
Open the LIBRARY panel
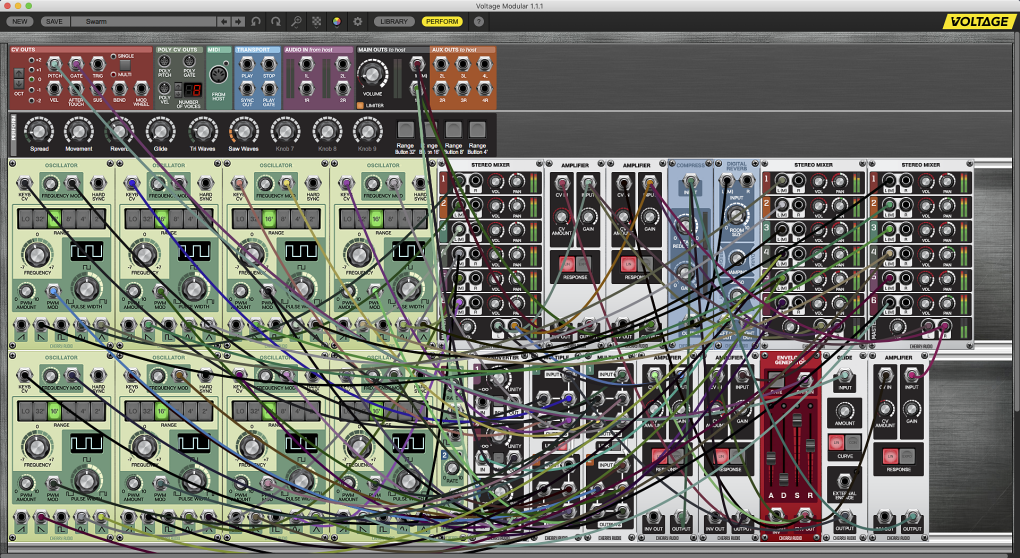[394, 21]
